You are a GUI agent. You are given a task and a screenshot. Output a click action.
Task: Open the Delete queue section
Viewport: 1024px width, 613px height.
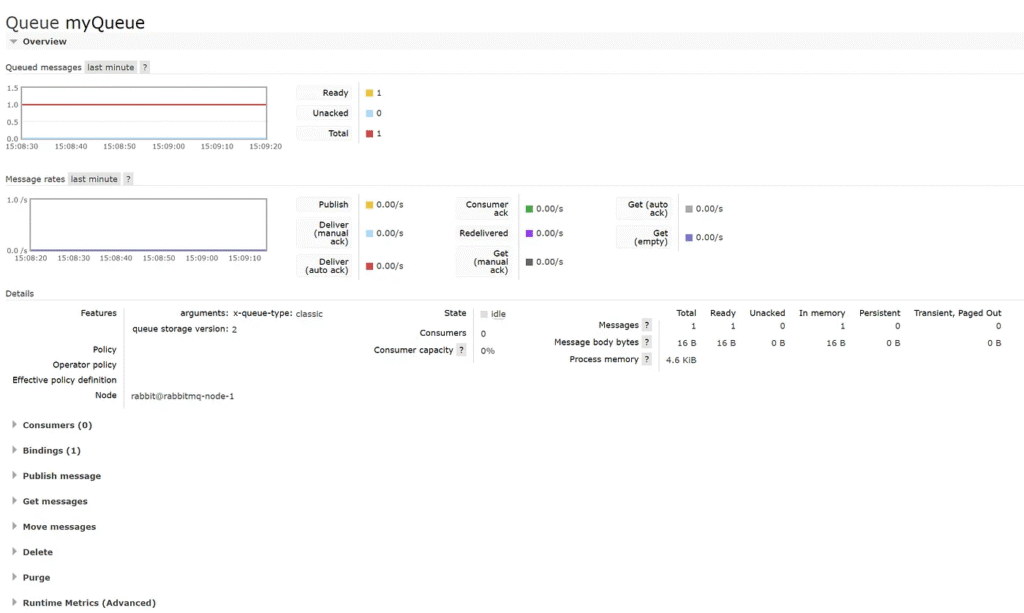37,552
